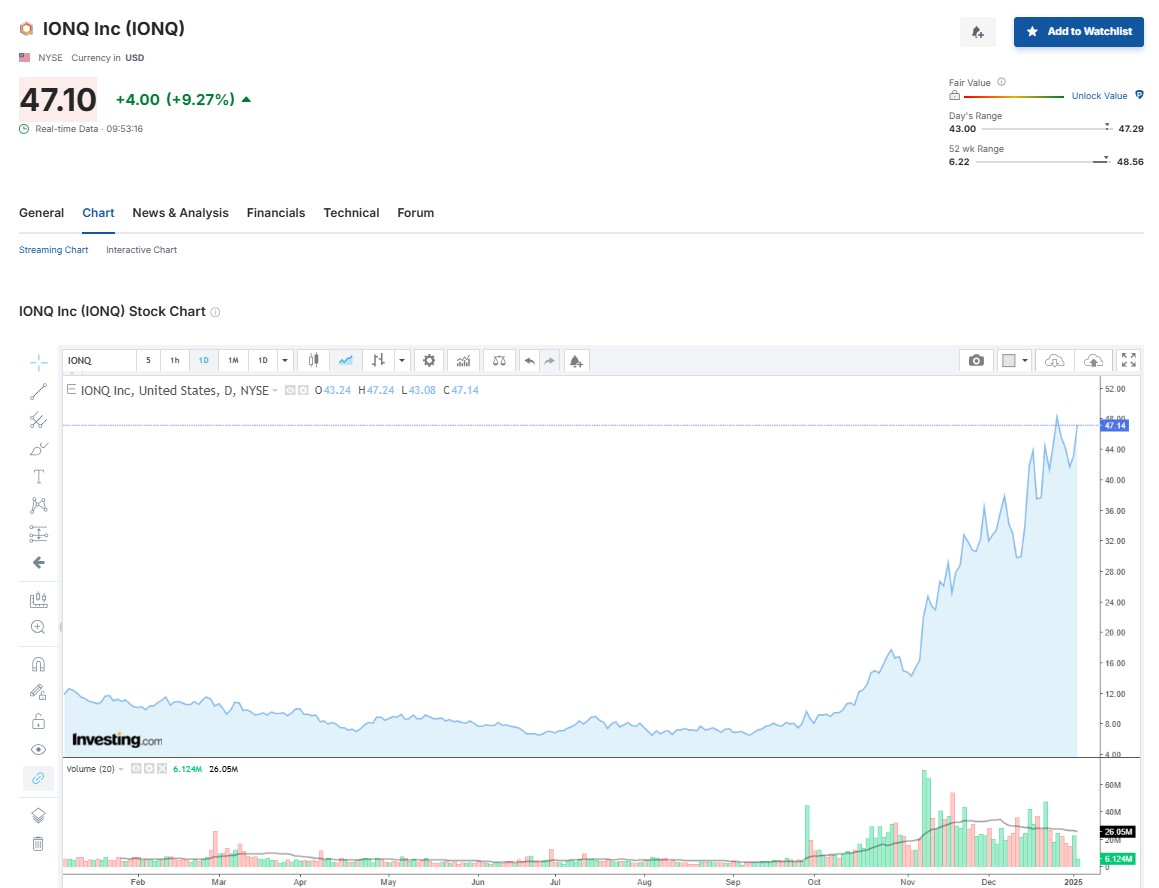1159x888 pixels.
Task: Open the News & Analysis tab
Action: tap(180, 213)
